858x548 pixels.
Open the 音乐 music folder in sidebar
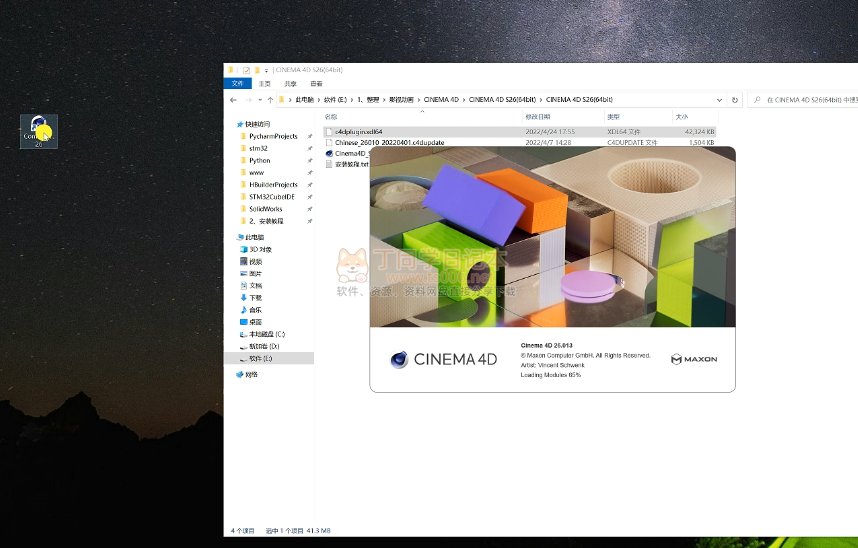coord(243,310)
